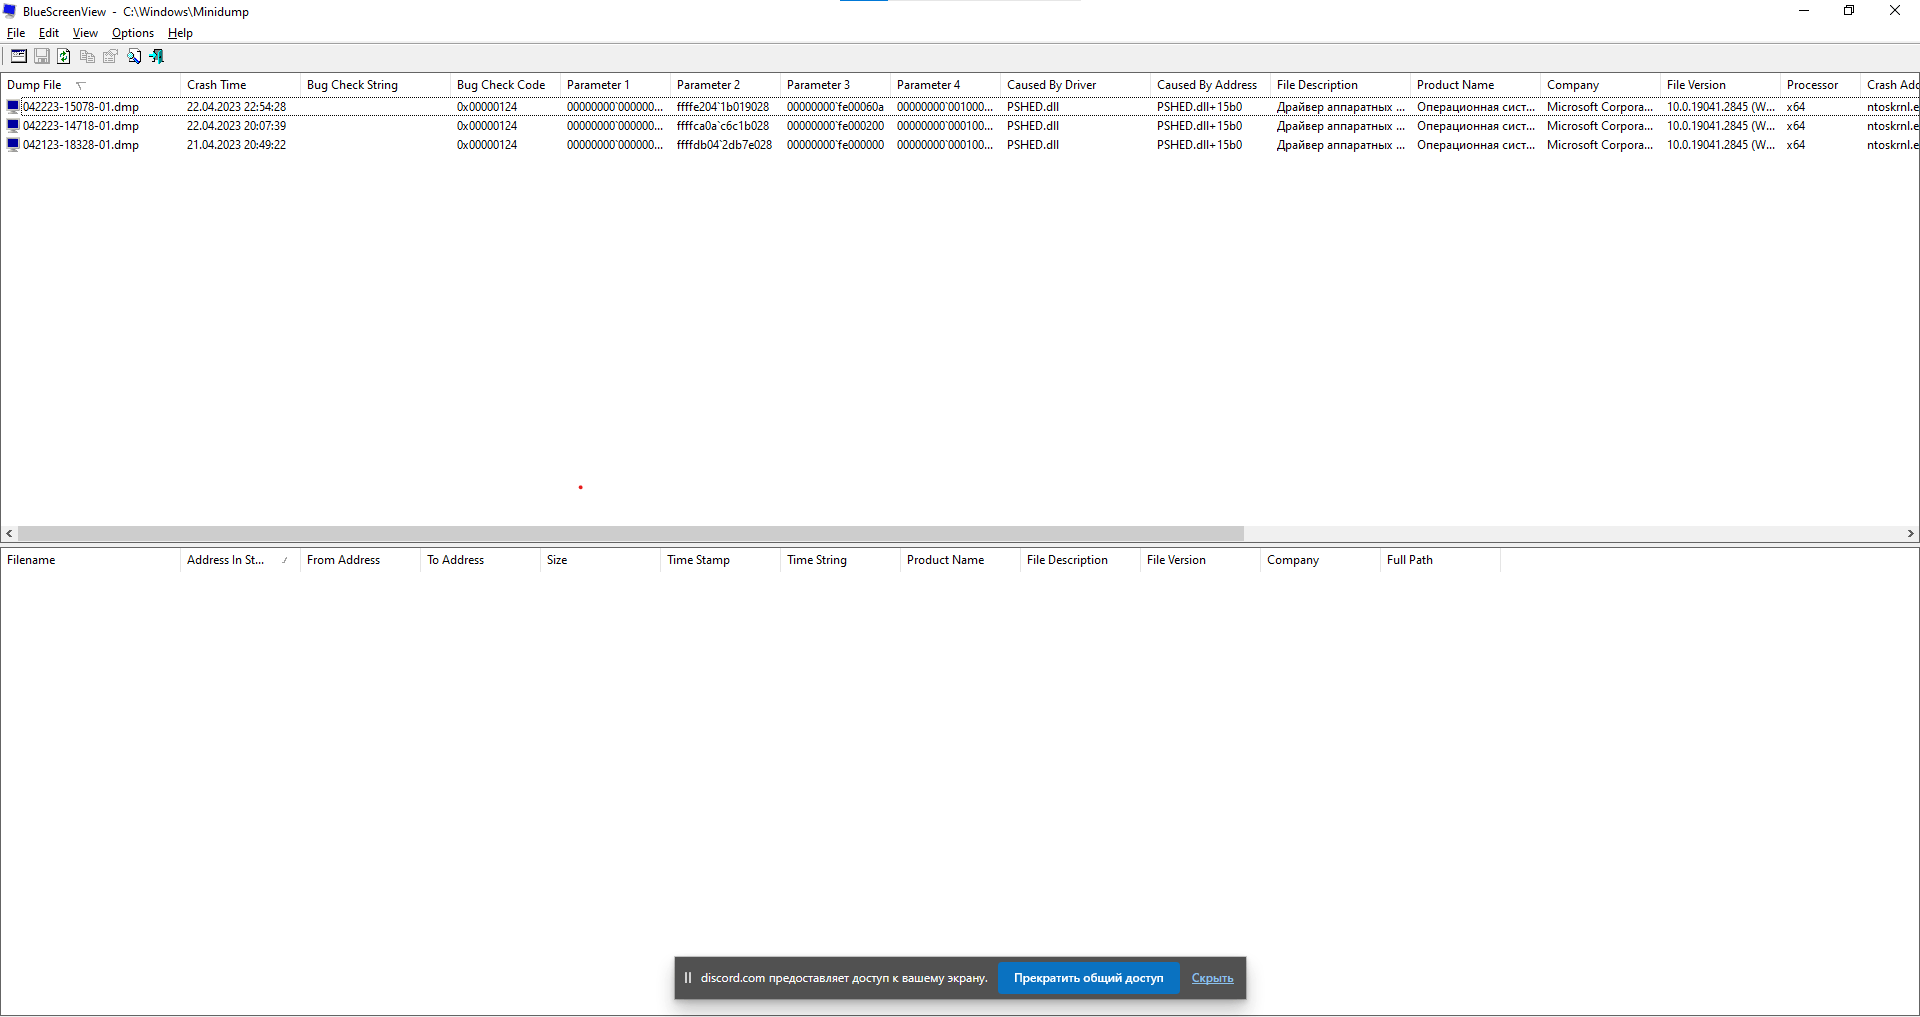Open the View menu

click(85, 33)
